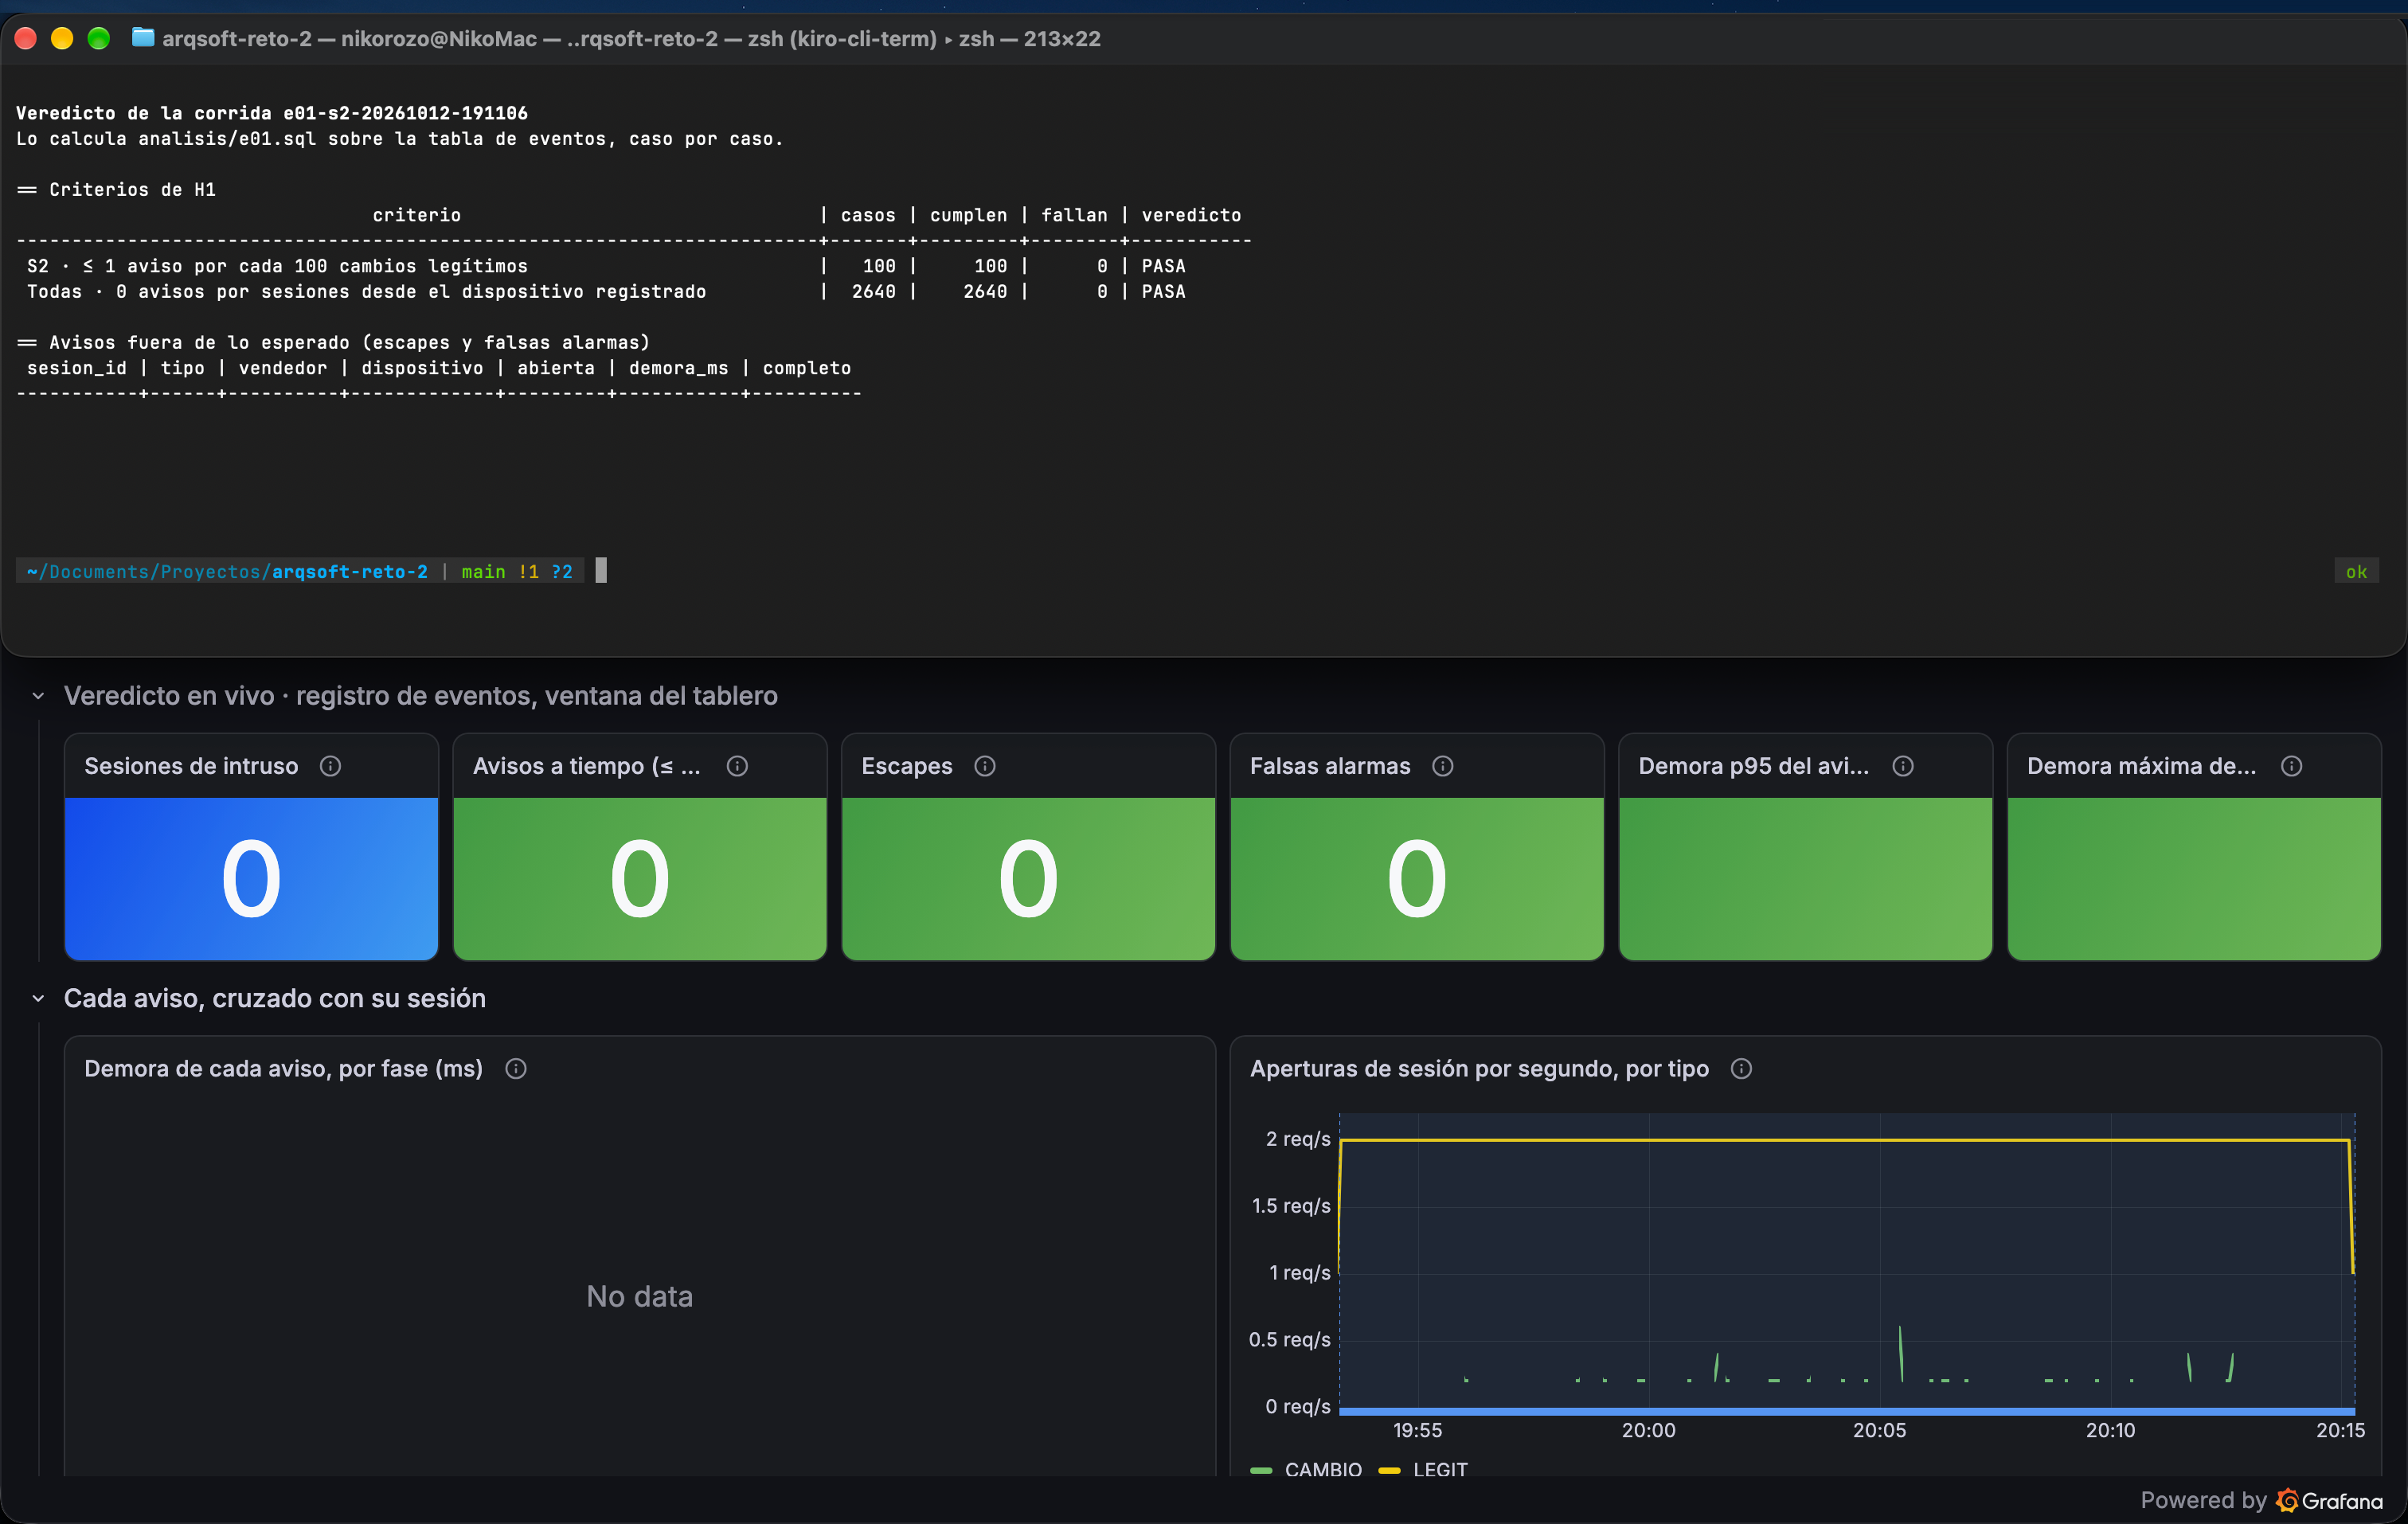The width and height of the screenshot is (2408, 1524).
Task: Click the green zoom button of terminal
Action: click(x=98, y=38)
